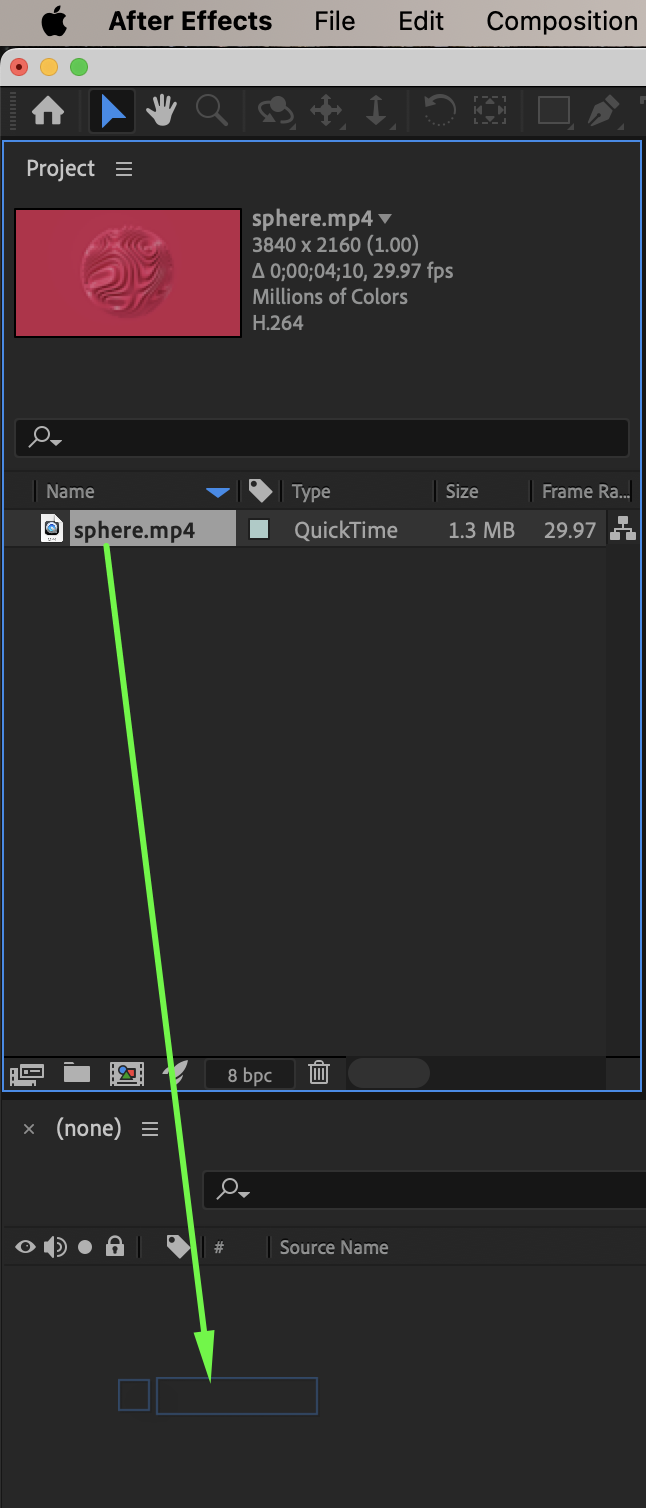The width and height of the screenshot is (646, 1508).
Task: Select the Pen tool
Action: 603,111
